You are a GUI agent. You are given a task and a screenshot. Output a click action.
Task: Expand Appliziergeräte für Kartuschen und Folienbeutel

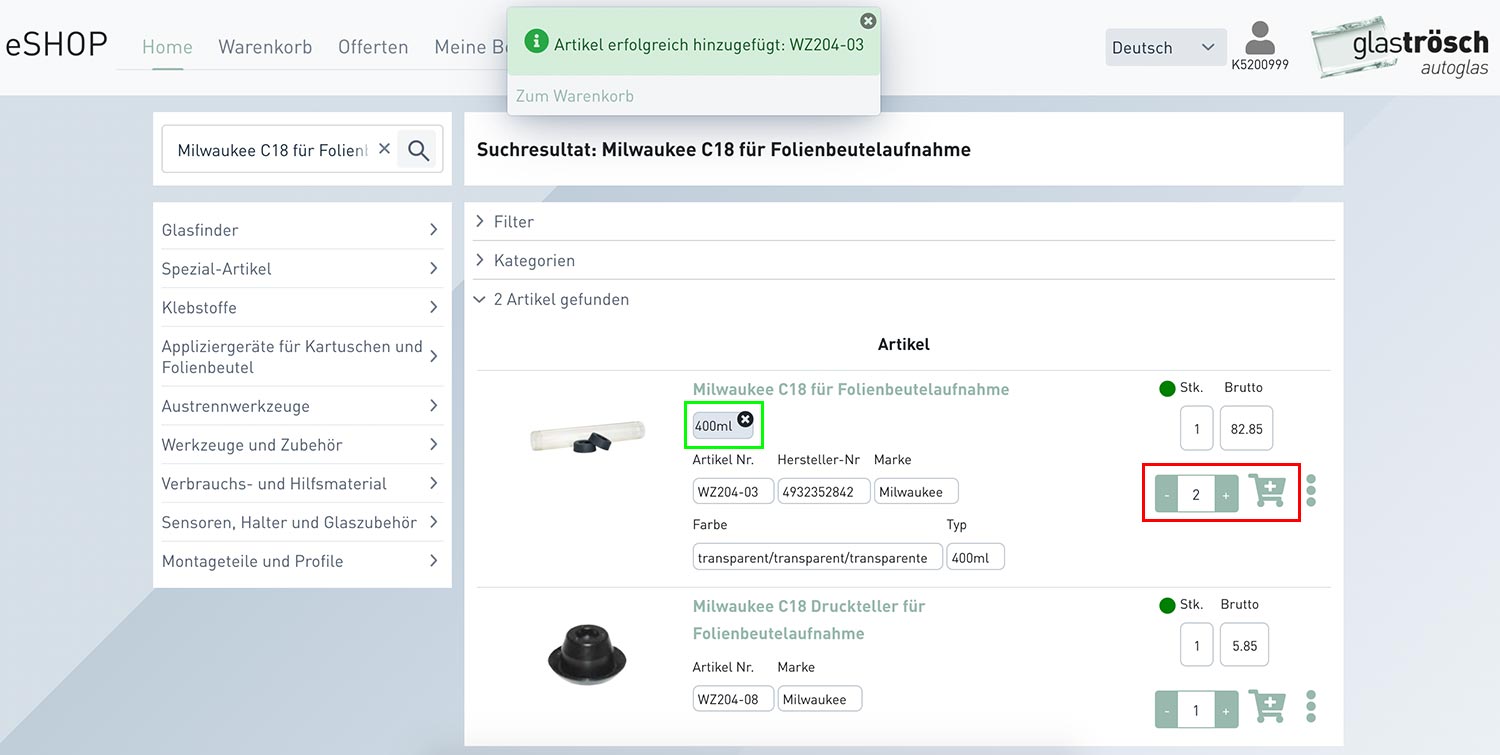click(x=301, y=357)
